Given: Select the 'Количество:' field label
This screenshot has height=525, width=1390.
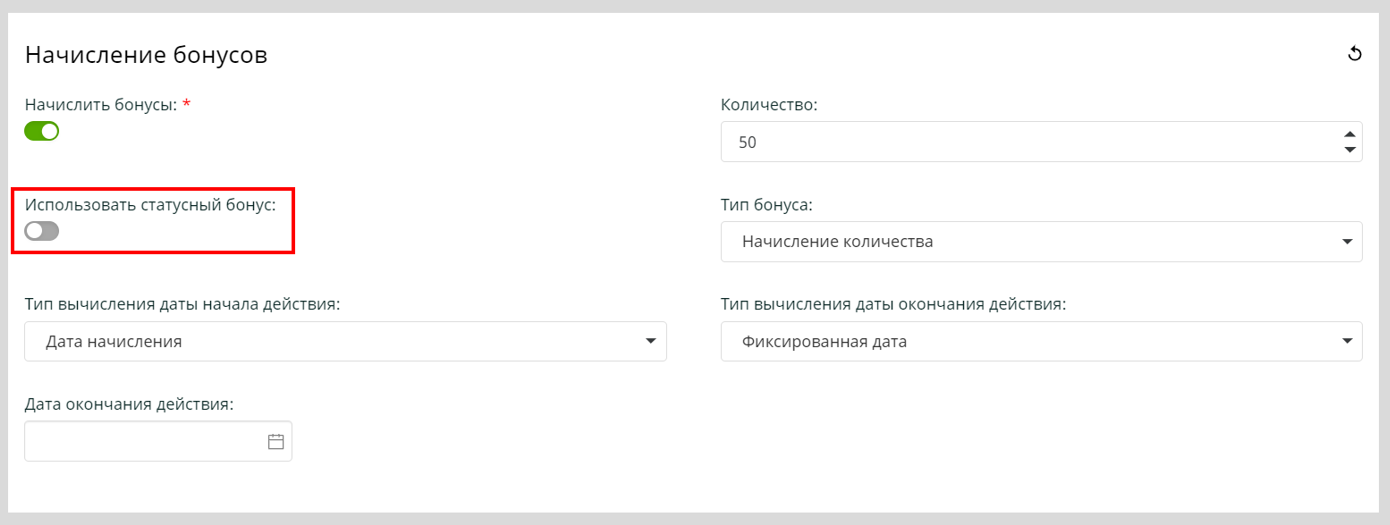Looking at the screenshot, I should pos(769,104).
